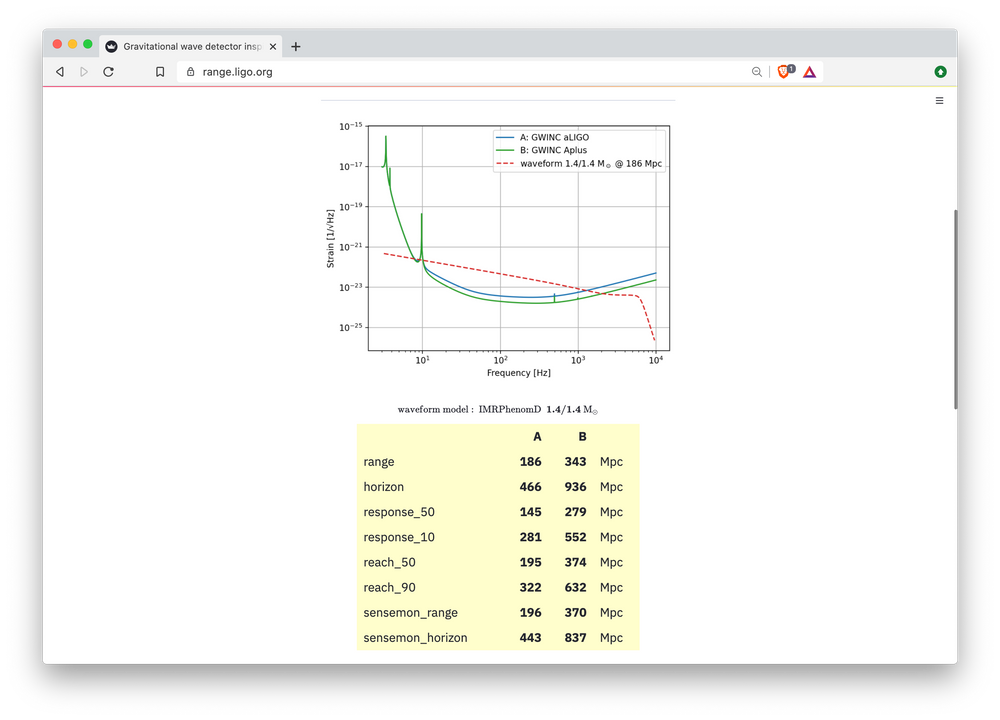This screenshot has height=720, width=1000.
Task: Click response_50 value 145
Action: [531, 512]
